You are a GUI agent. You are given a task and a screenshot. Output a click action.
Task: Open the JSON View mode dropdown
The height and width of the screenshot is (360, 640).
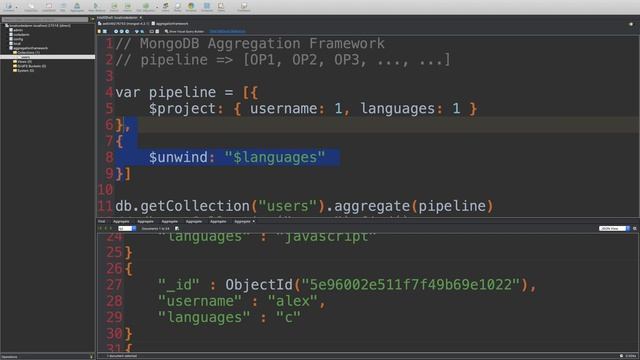tap(614, 229)
